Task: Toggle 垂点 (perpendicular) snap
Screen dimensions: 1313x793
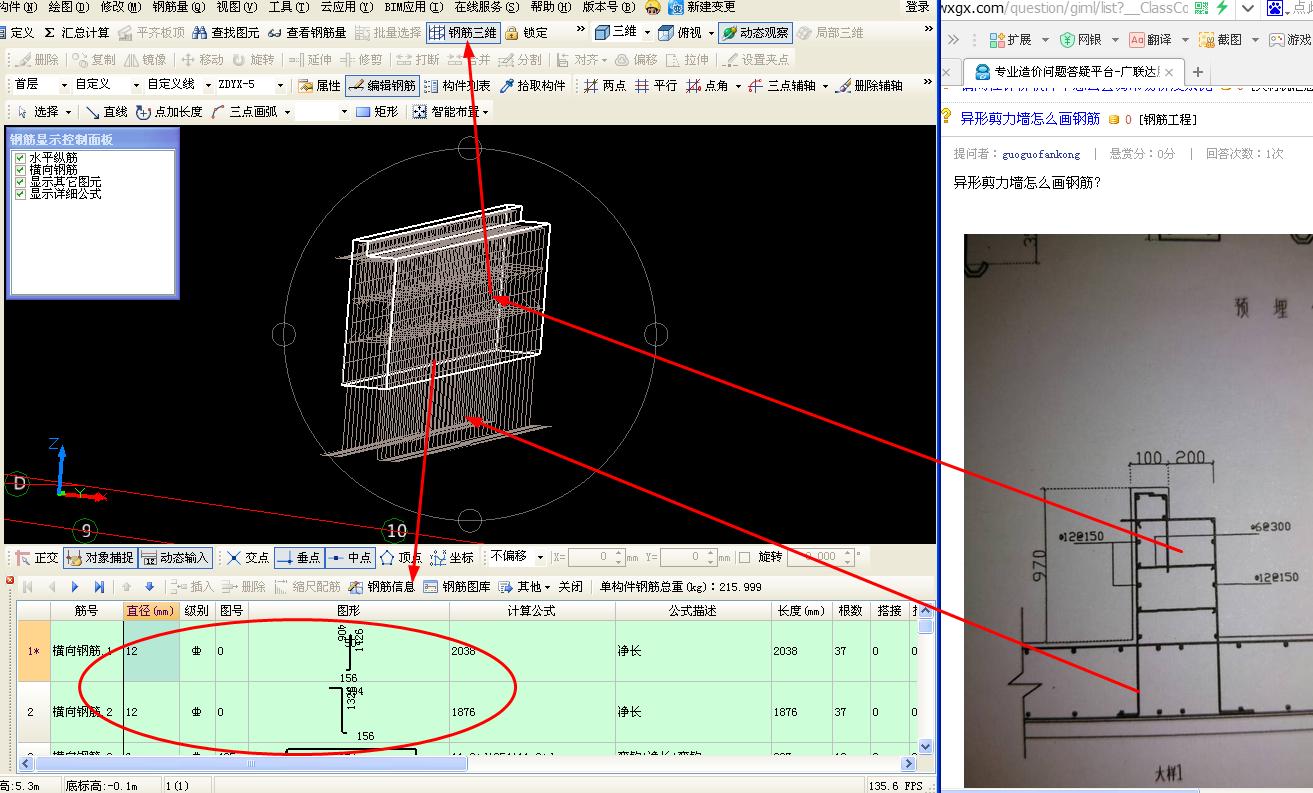Action: click(298, 557)
